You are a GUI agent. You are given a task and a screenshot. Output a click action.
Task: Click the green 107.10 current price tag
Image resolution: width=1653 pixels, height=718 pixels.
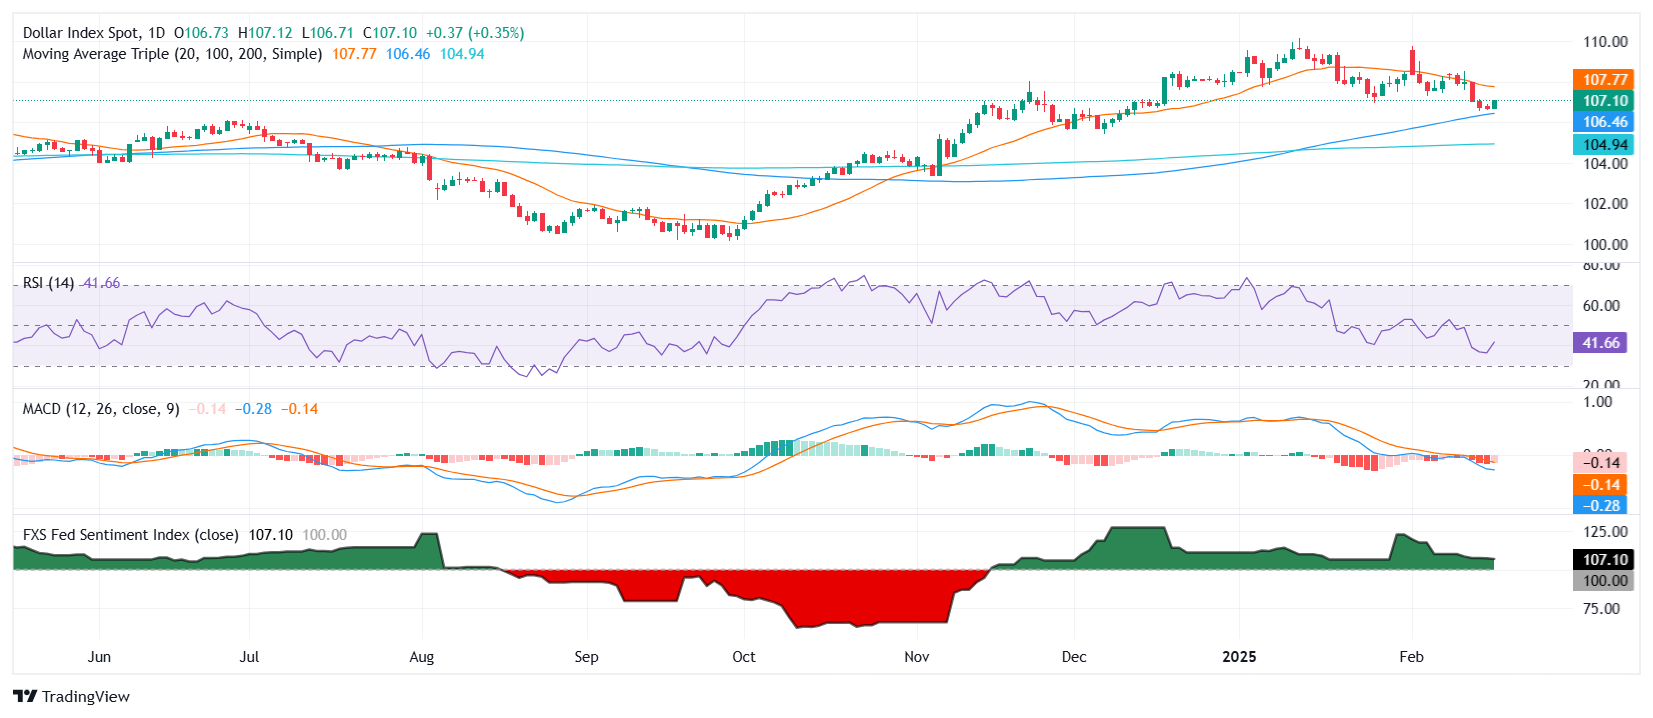tap(1604, 100)
